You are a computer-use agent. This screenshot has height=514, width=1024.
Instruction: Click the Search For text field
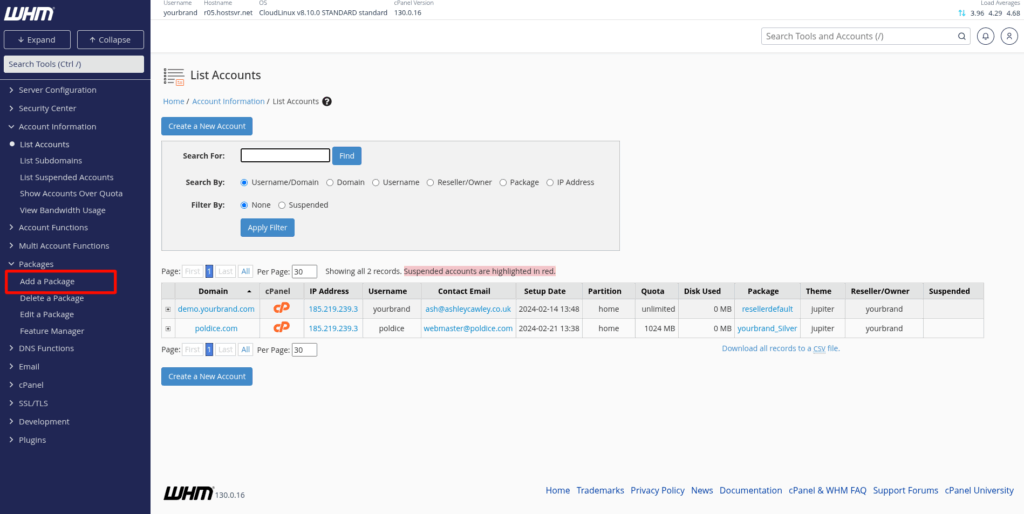pyautogui.click(x=285, y=156)
